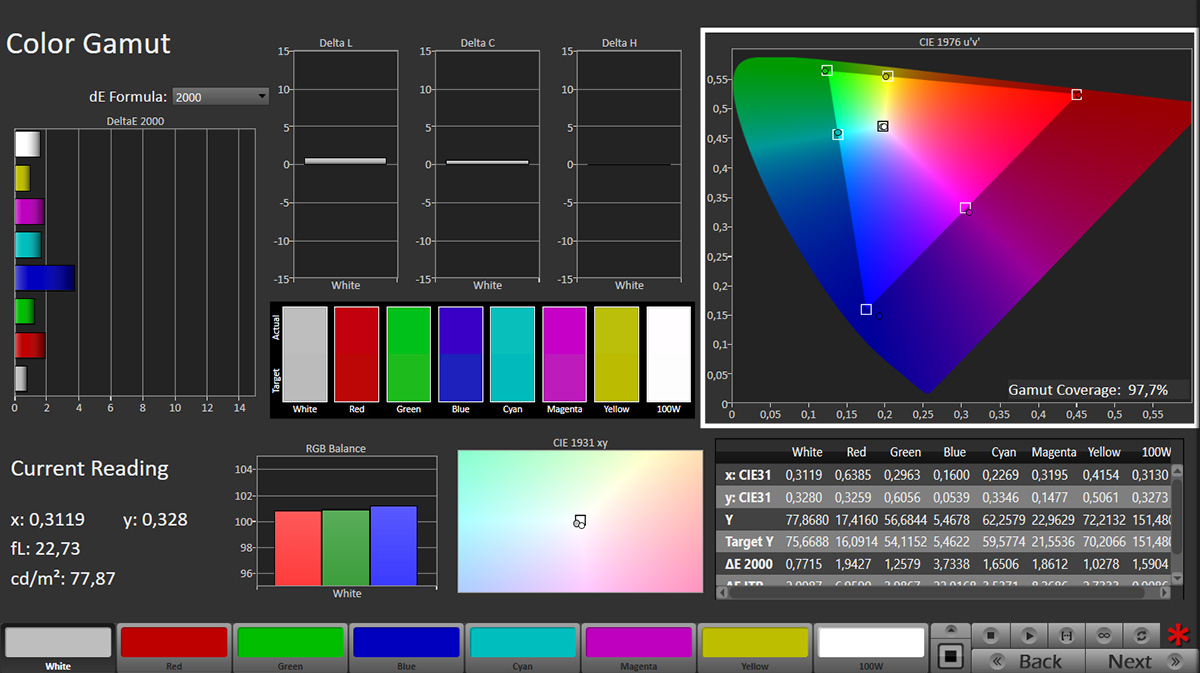
Task: Expand the small up-arrow above the square button
Action: [x=950, y=631]
